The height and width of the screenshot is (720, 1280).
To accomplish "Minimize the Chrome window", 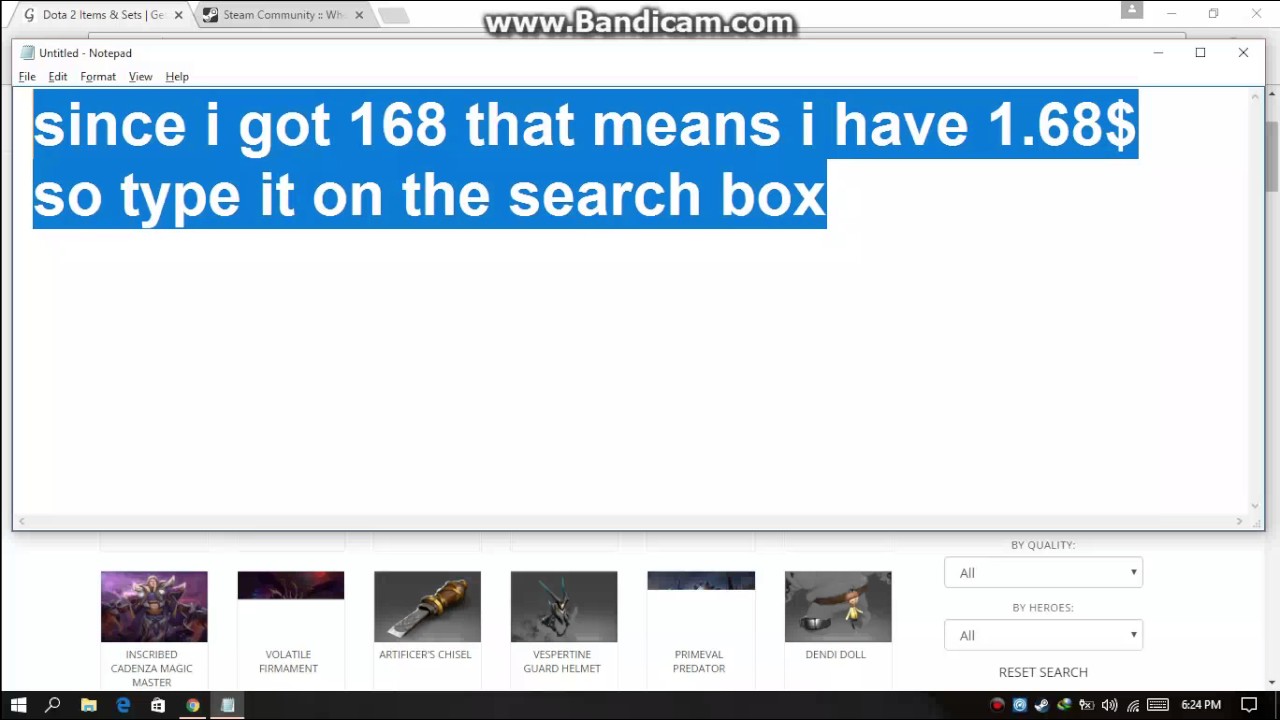I will [1171, 14].
